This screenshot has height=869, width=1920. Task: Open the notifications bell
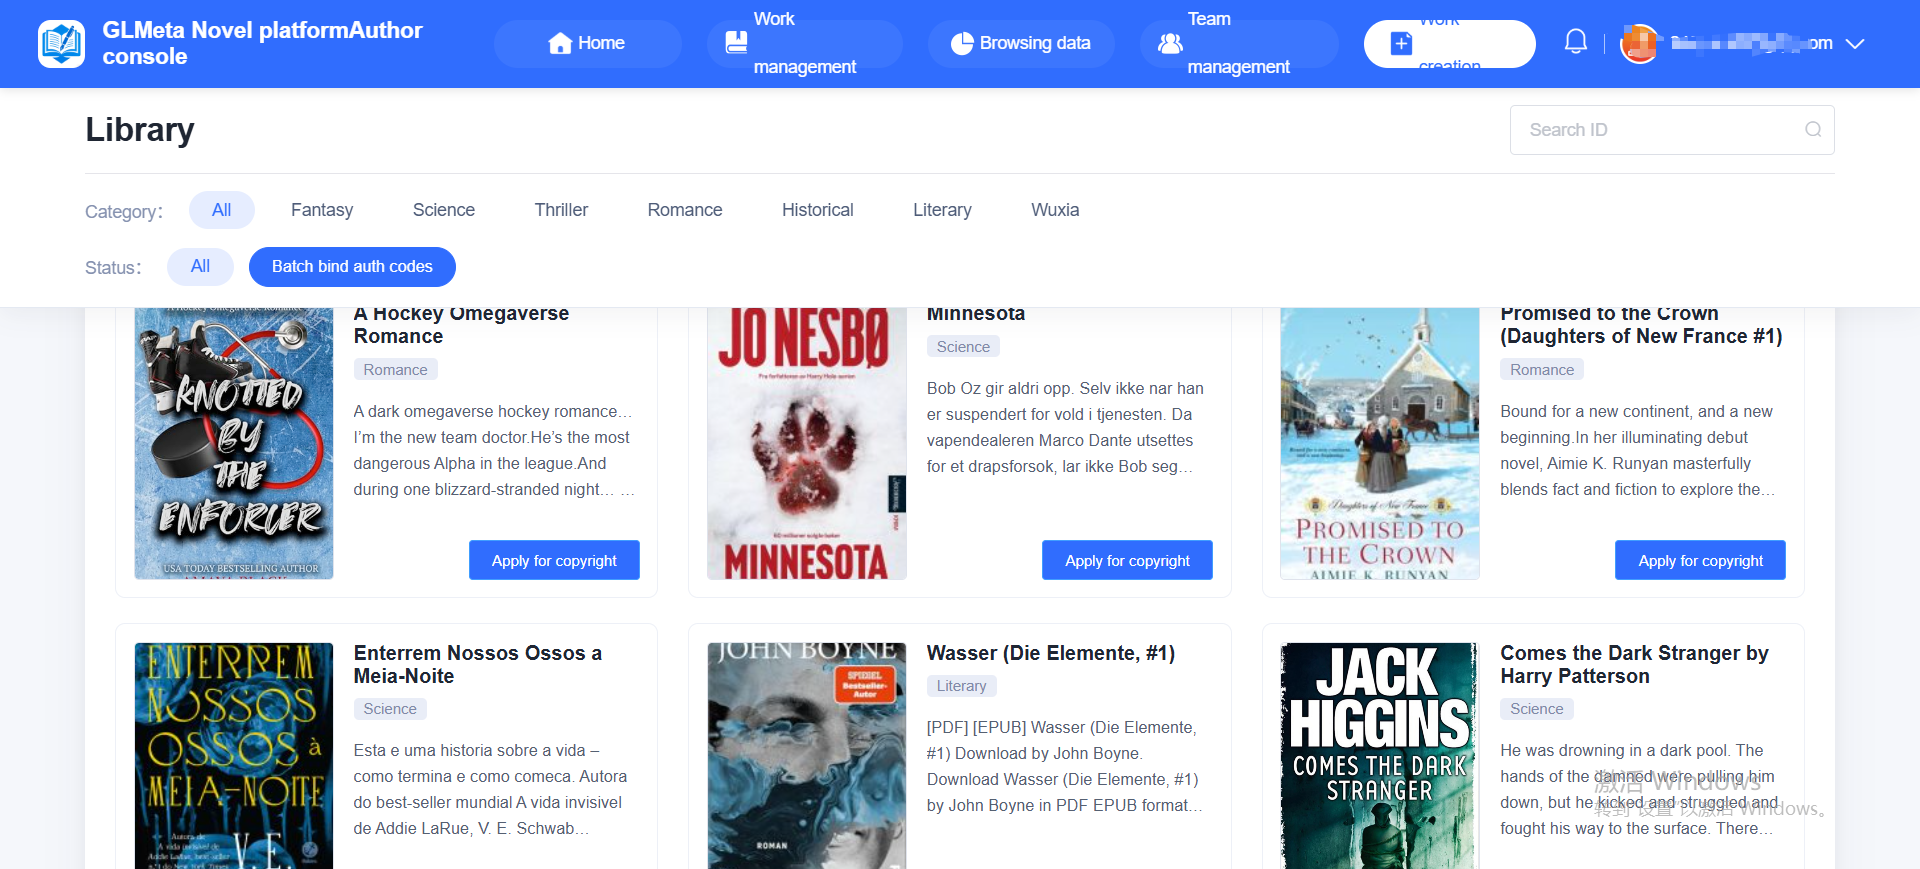1576,42
